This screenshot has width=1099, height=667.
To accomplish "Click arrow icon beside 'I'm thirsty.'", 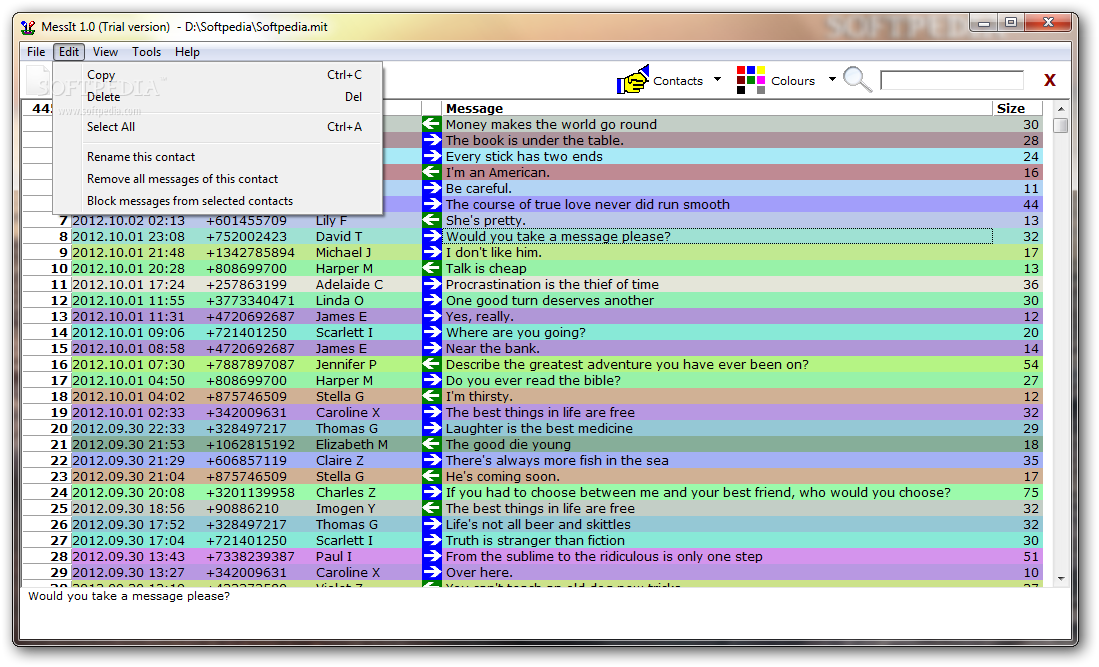I will click(x=432, y=397).
